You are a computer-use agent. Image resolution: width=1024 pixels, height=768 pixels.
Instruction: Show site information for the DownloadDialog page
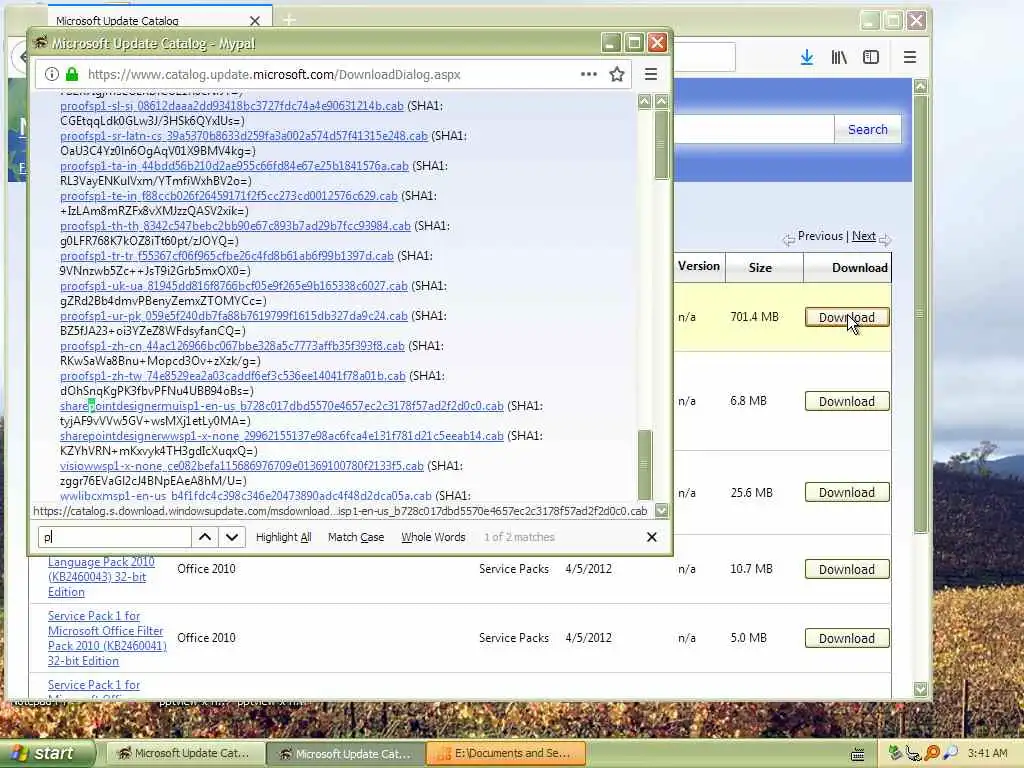point(52,74)
